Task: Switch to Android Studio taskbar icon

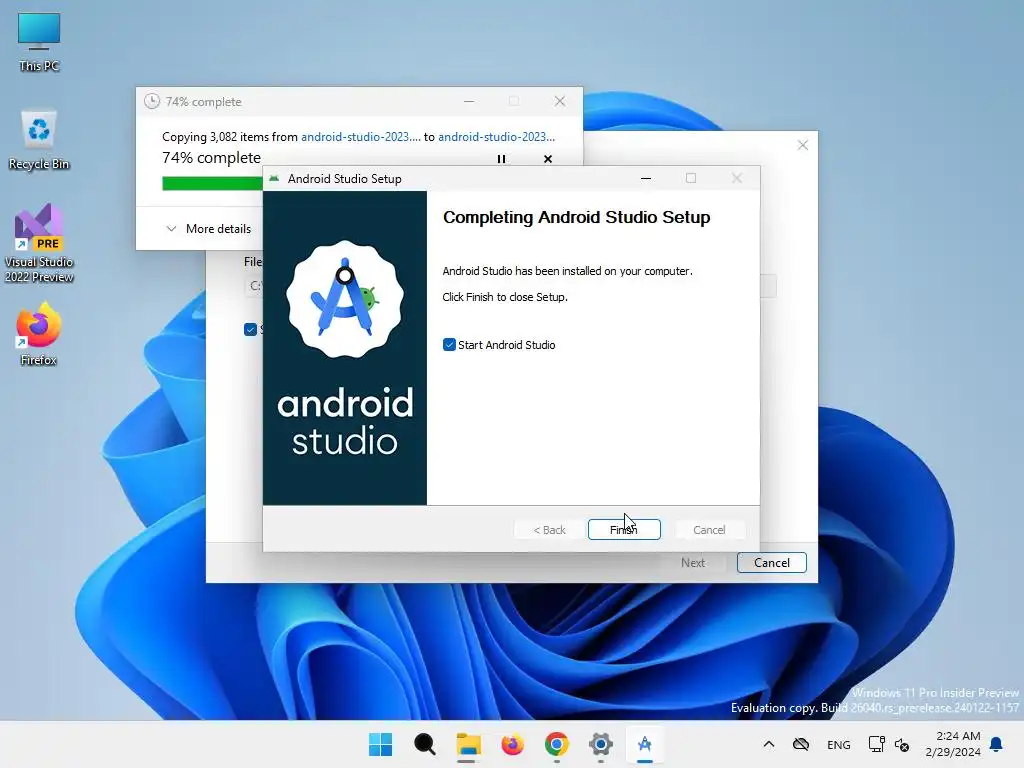Action: pos(645,744)
